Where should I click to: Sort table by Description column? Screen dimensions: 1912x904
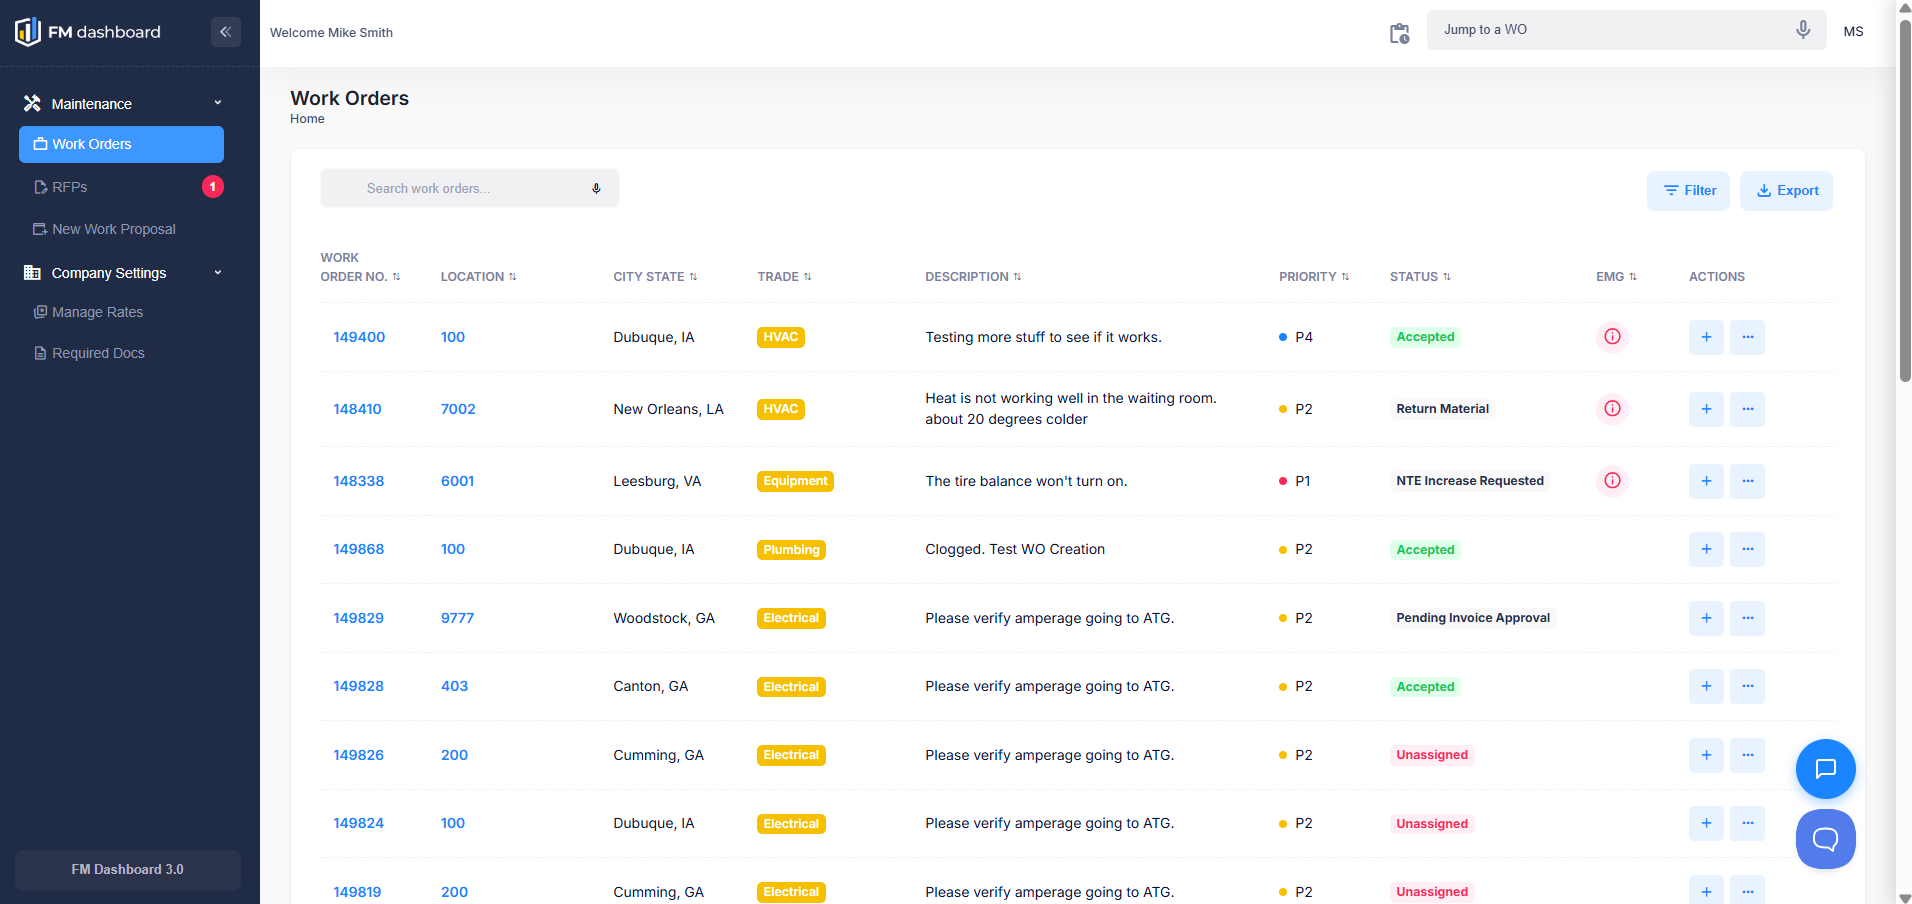pyautogui.click(x=973, y=277)
